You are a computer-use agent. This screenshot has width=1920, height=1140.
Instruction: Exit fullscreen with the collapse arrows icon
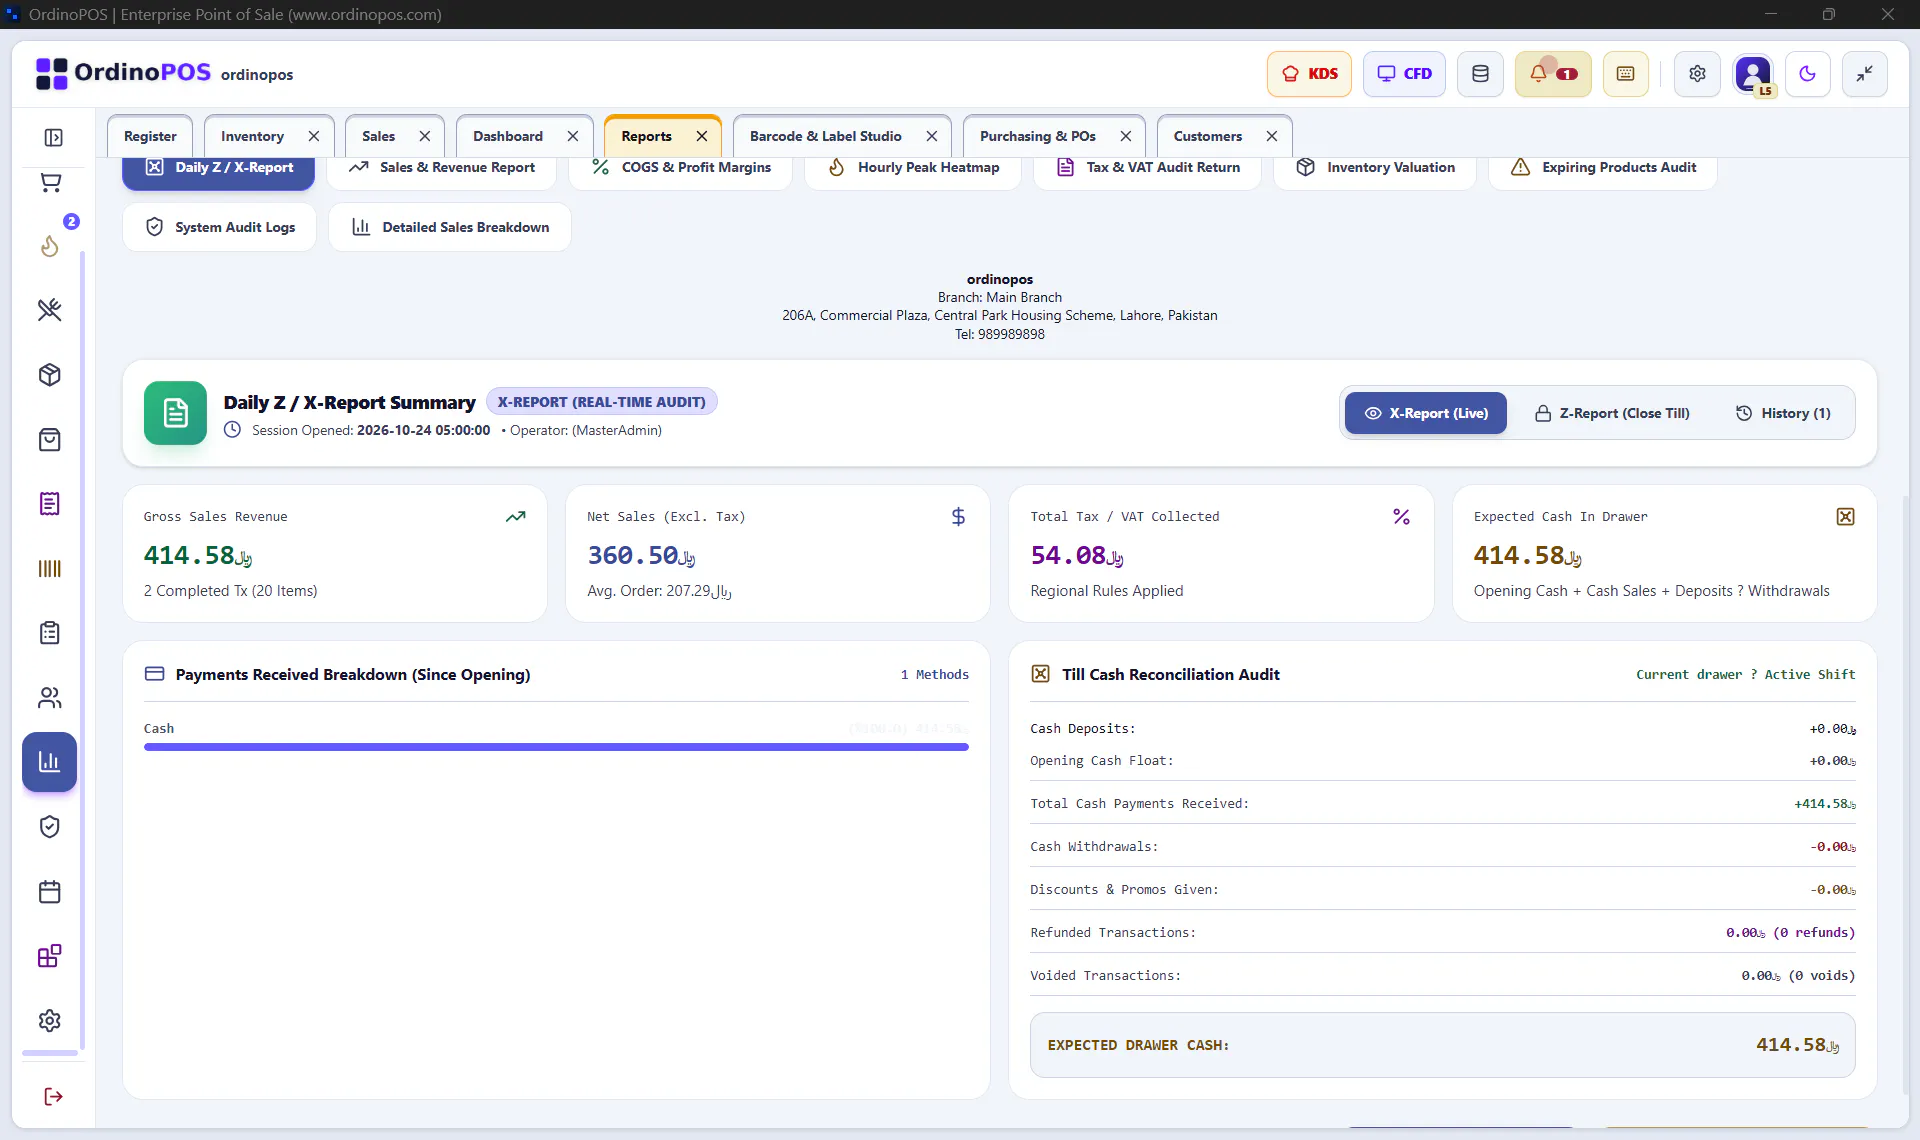tap(1865, 74)
